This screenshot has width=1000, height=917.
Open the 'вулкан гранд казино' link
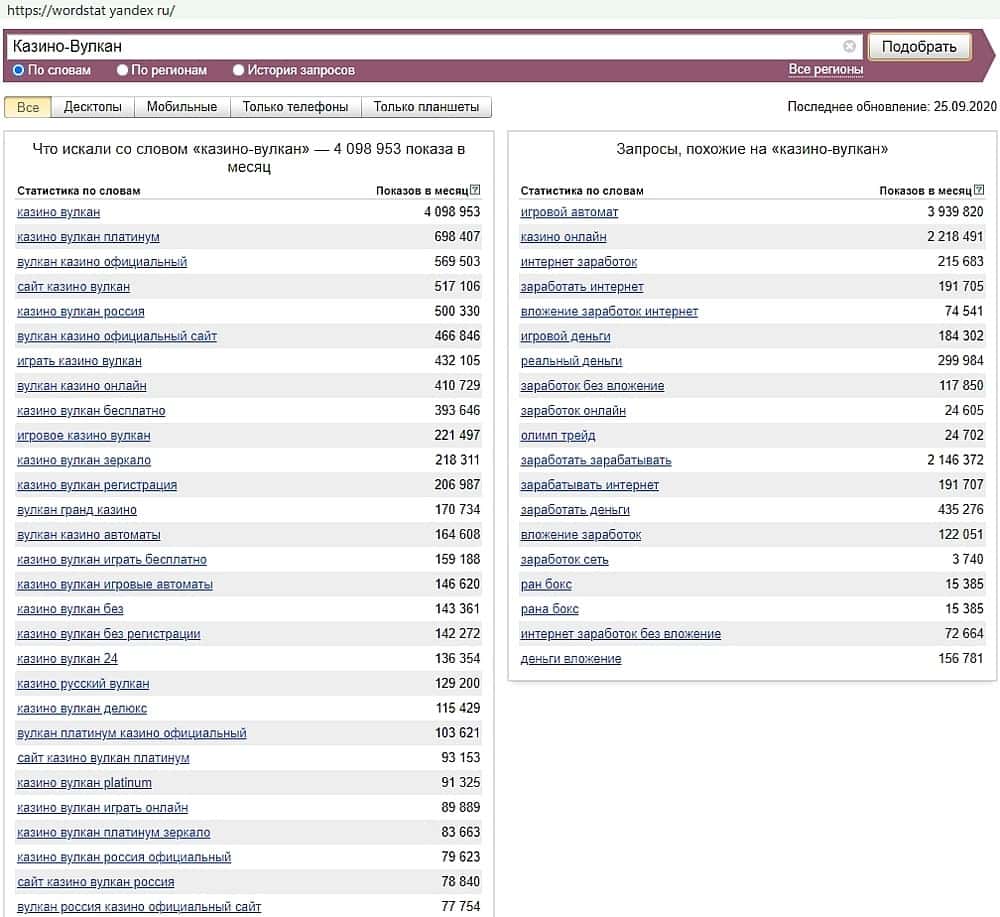point(77,510)
